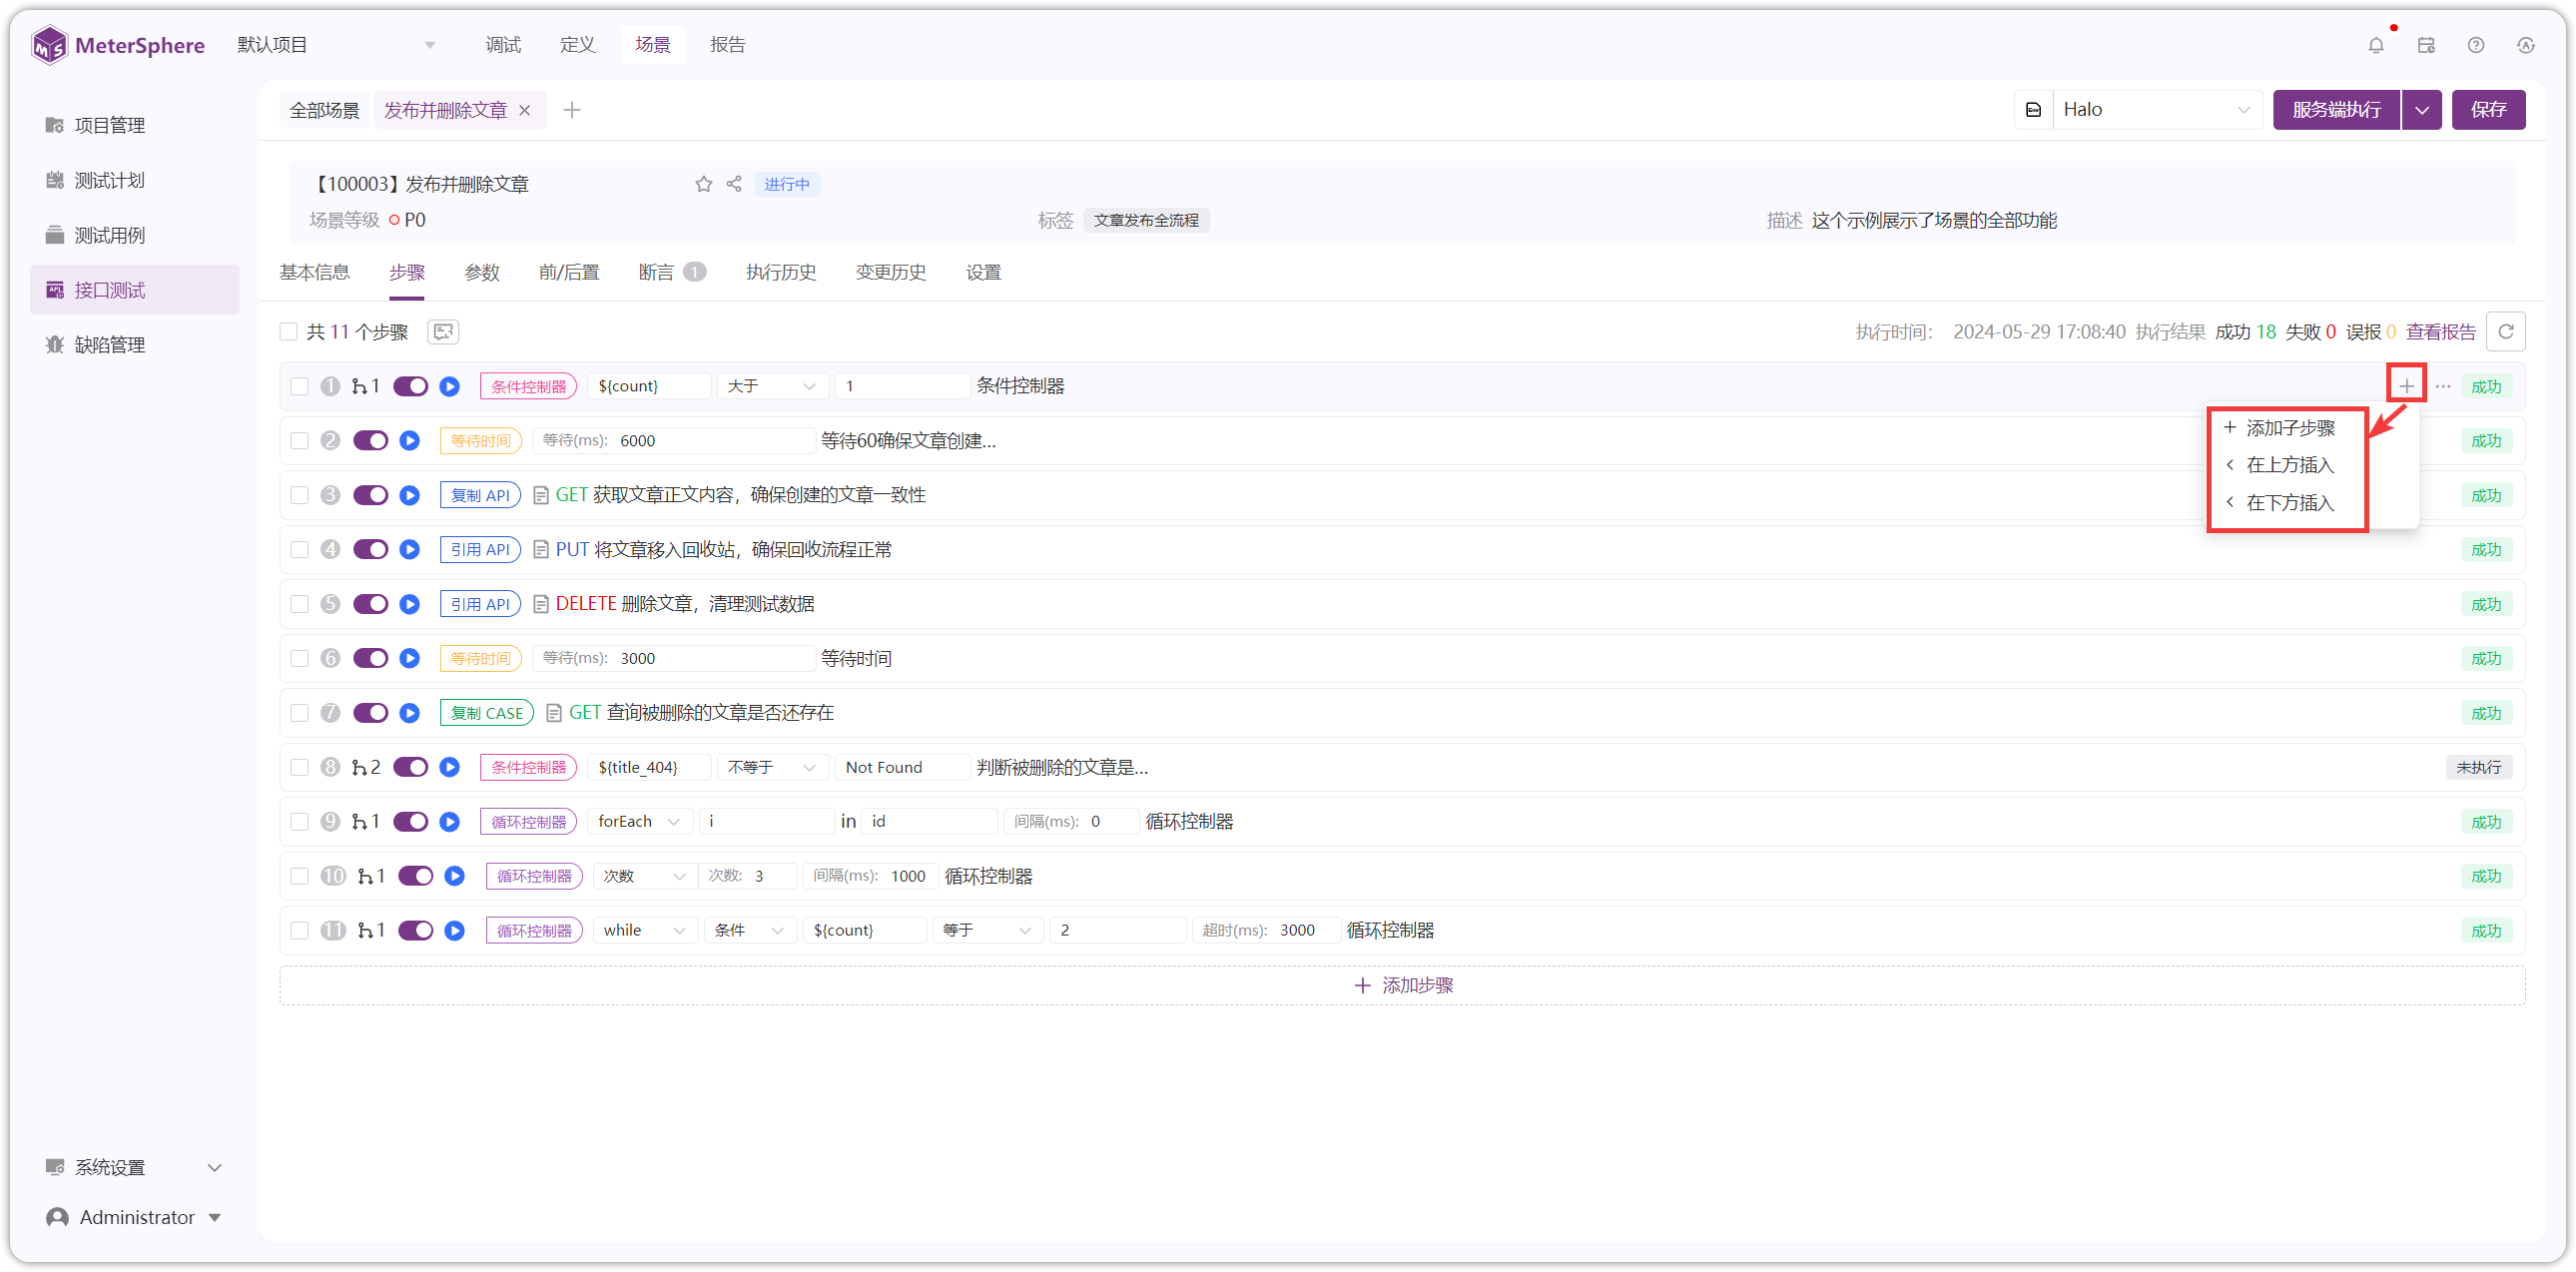This screenshot has width=2576, height=1272.
Task: Open the 断言 tab
Action: (671, 272)
